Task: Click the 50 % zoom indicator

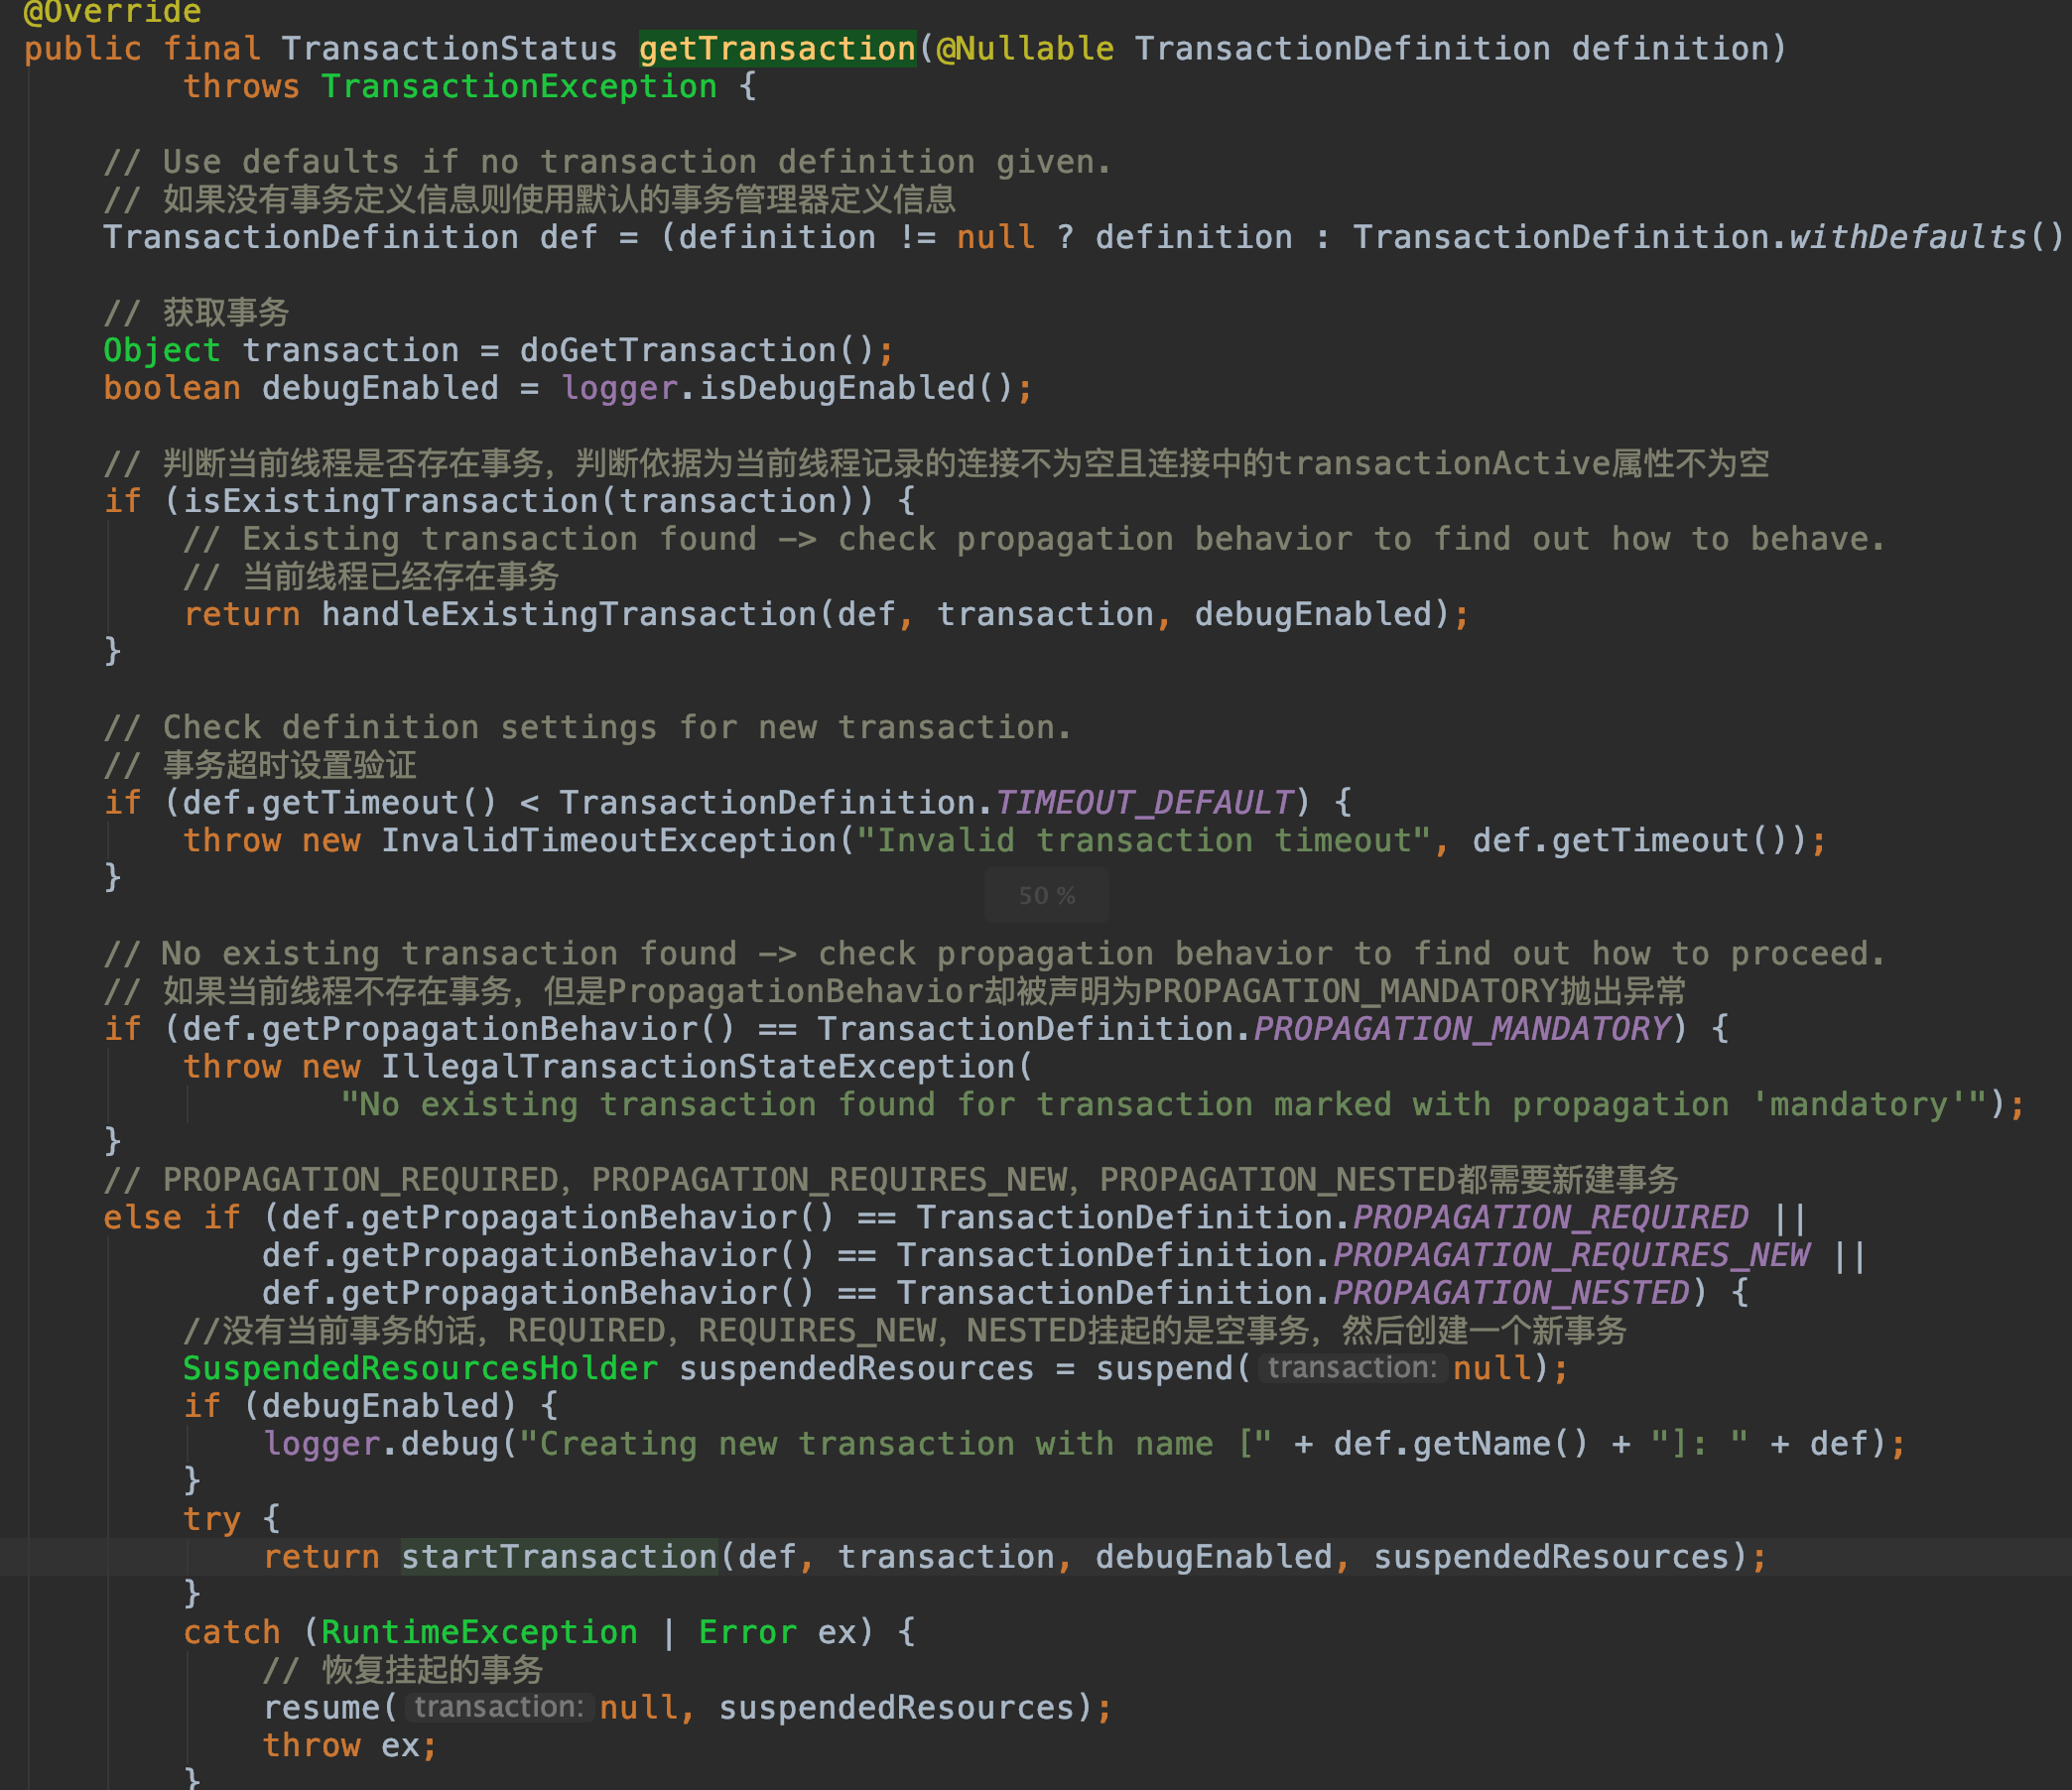Action: pos(1046,895)
